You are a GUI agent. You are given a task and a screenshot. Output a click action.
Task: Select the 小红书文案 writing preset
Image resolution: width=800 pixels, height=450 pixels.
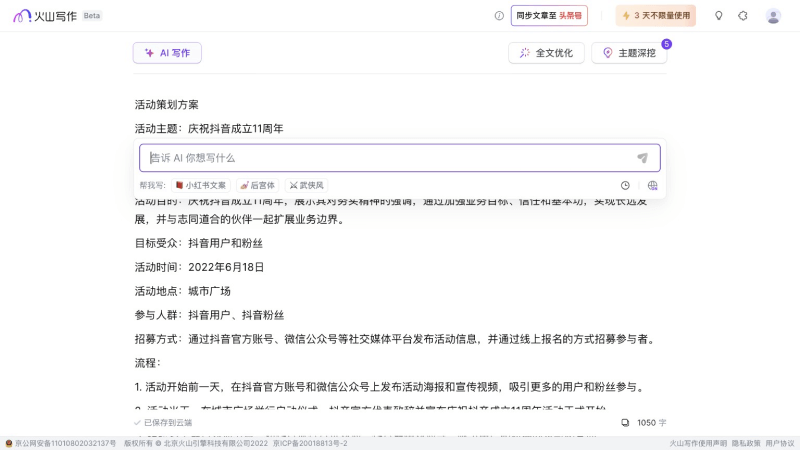[201, 185]
